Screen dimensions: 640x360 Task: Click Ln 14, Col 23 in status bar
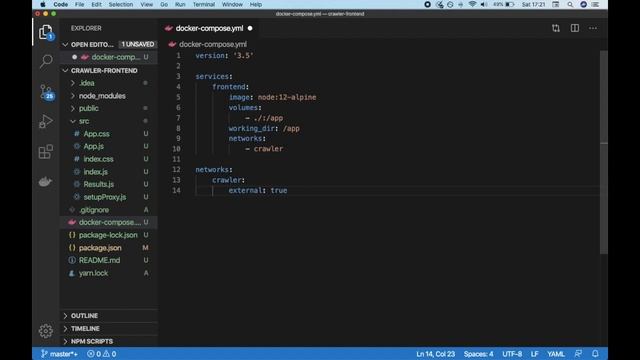pyautogui.click(x=436, y=354)
